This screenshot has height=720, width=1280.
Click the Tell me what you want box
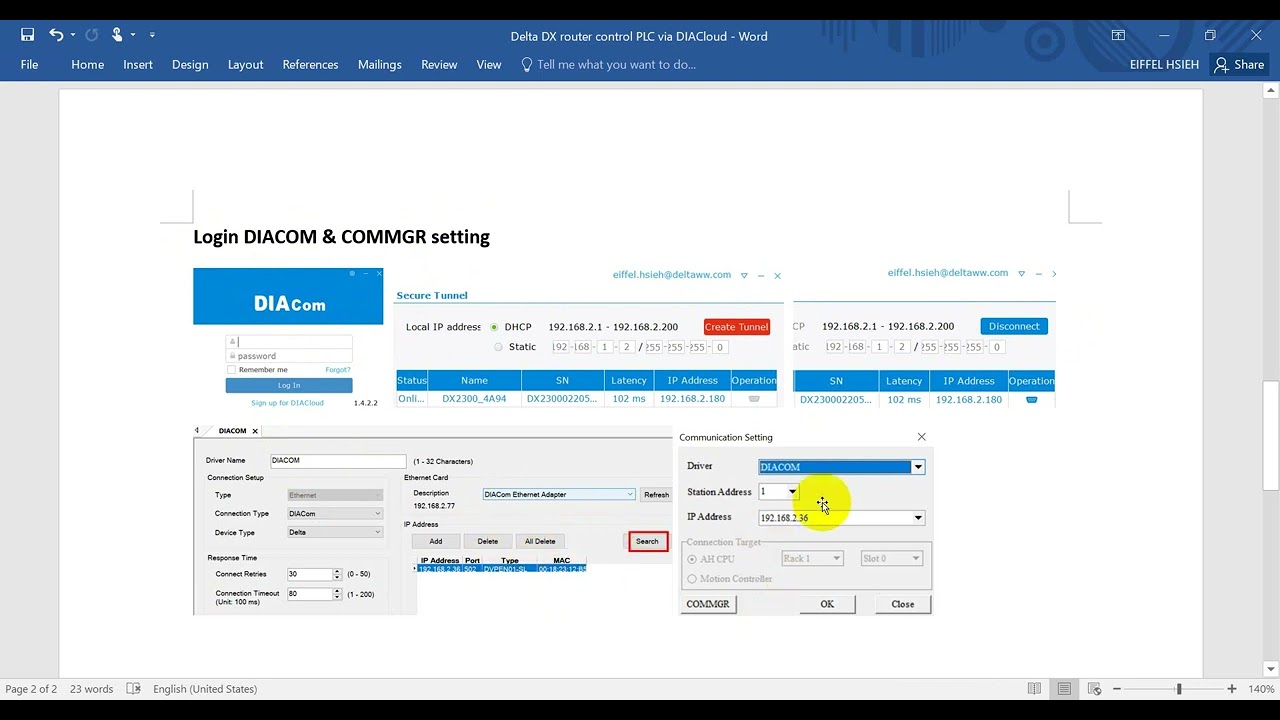(x=616, y=64)
